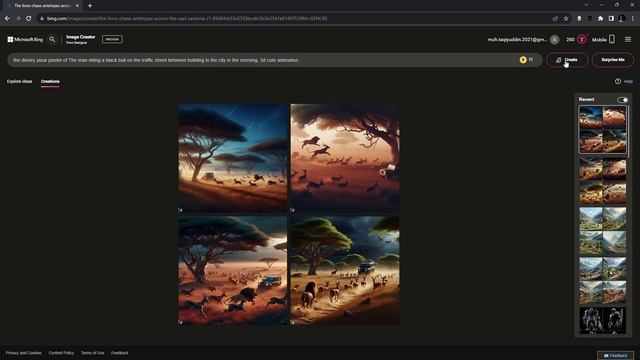The width and height of the screenshot is (640, 360).
Task: Click the rewards points 260 count
Action: (x=570, y=40)
